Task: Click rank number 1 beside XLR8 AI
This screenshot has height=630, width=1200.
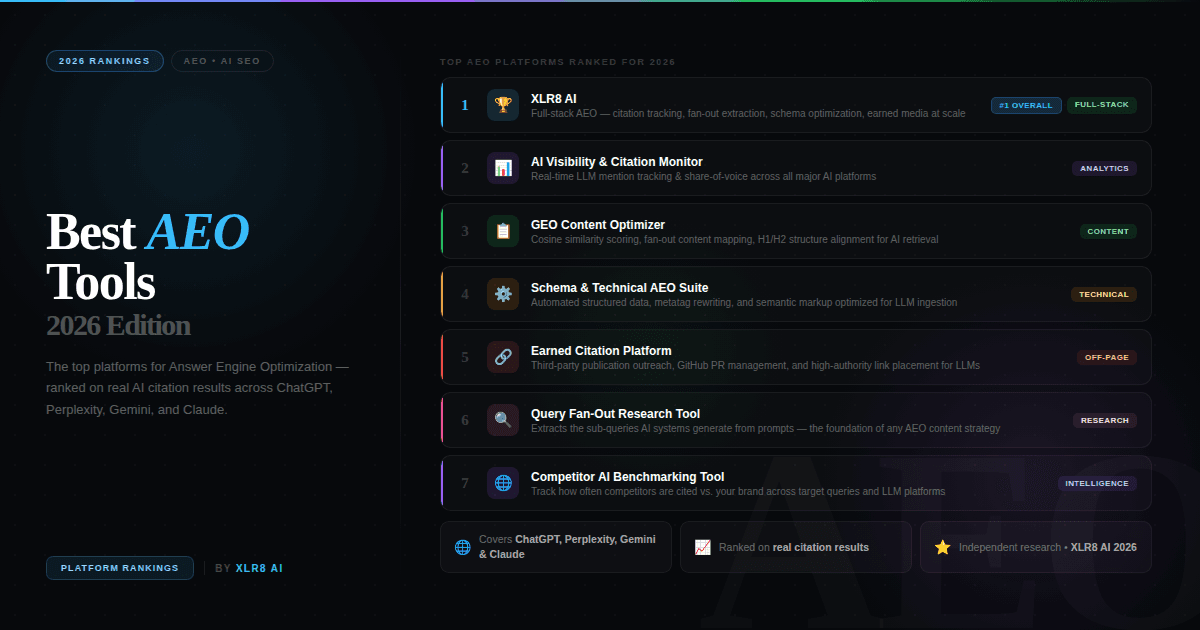Action: click(464, 105)
